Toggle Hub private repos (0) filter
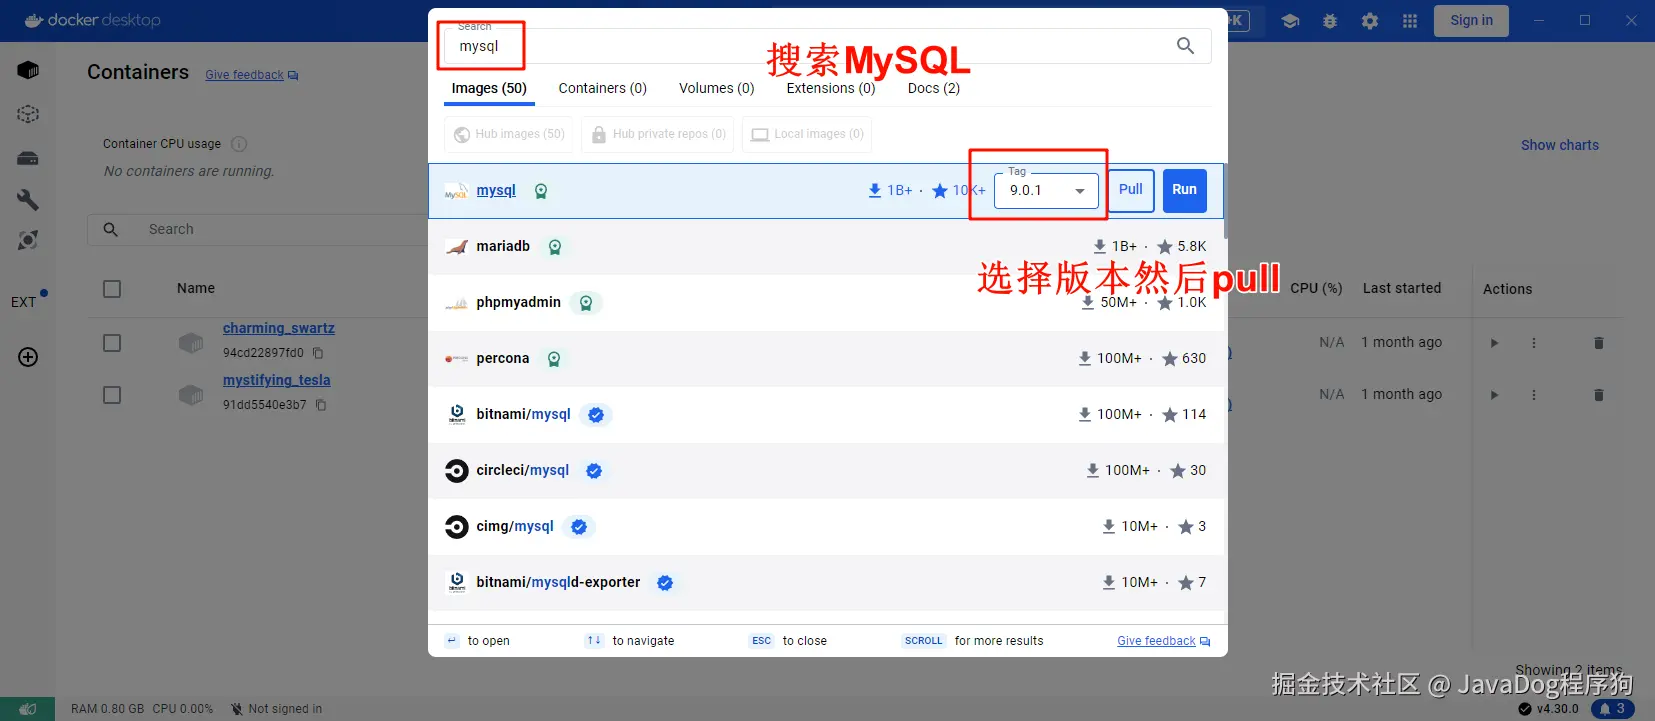 click(657, 134)
